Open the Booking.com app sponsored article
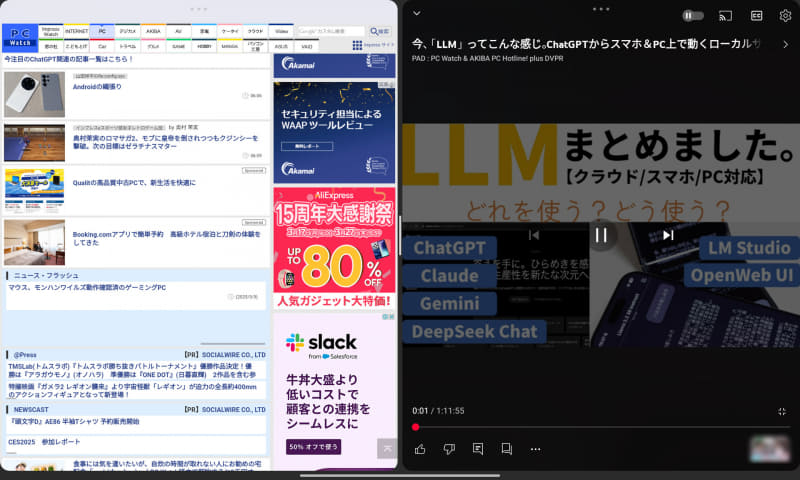 pyautogui.click(x=167, y=238)
